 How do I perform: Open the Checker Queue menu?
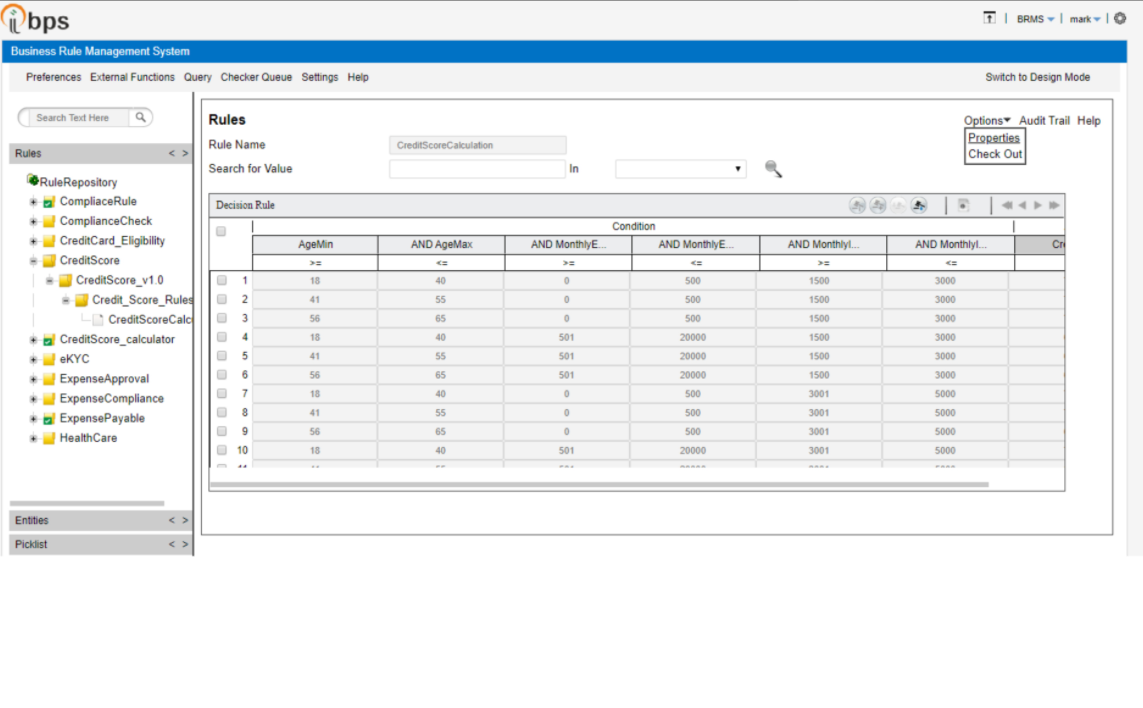(x=256, y=77)
